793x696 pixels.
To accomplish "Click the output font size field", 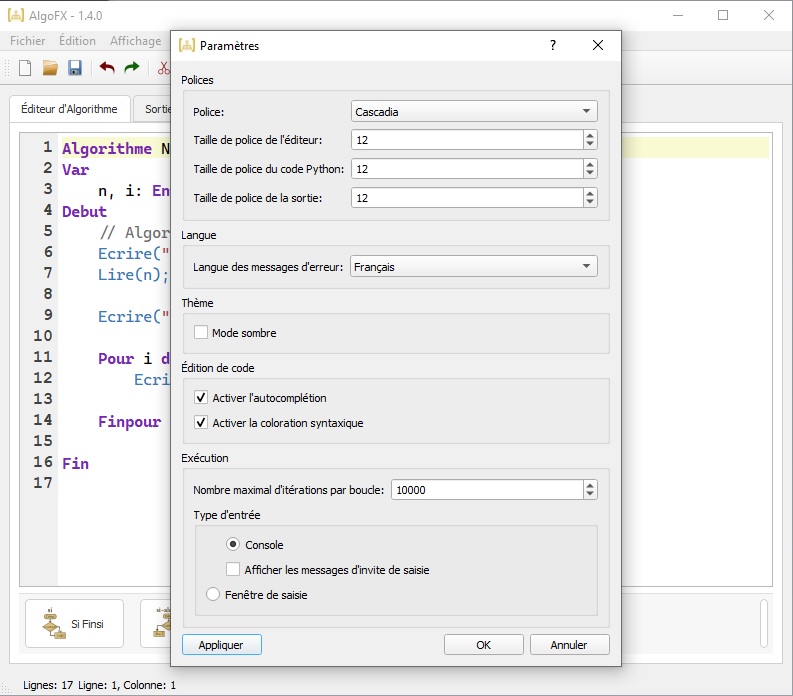I will tap(467, 197).
